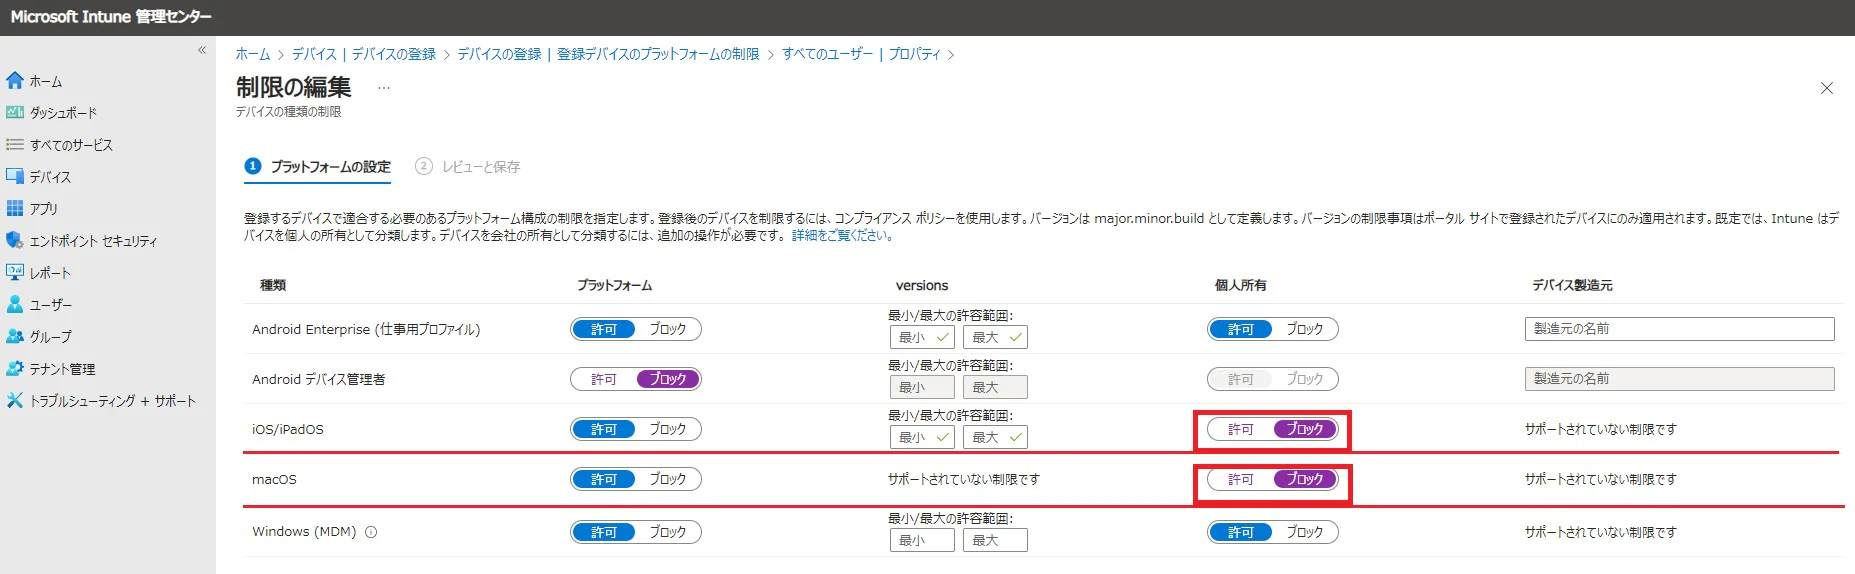Viewport: 1855px width, 574px height.
Task: Close the 制限の編集 pane with X
Action: [1826, 88]
